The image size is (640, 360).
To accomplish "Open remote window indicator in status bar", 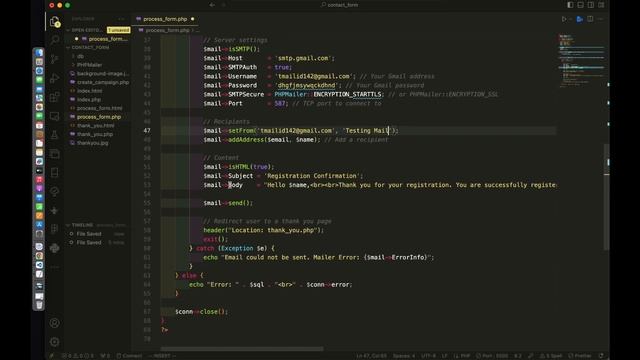I will pos(52,356).
